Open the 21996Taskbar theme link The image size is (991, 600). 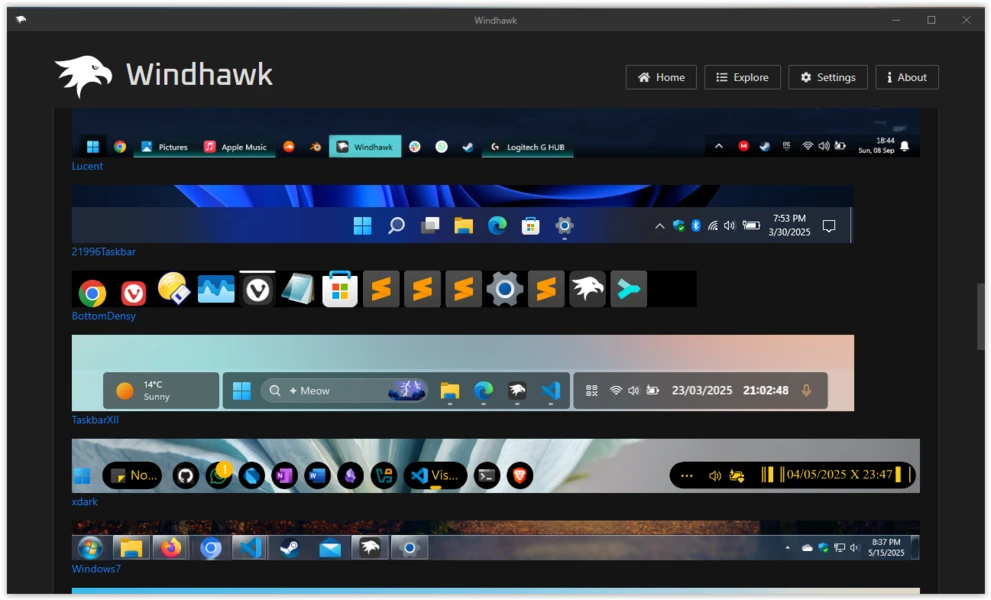(104, 252)
